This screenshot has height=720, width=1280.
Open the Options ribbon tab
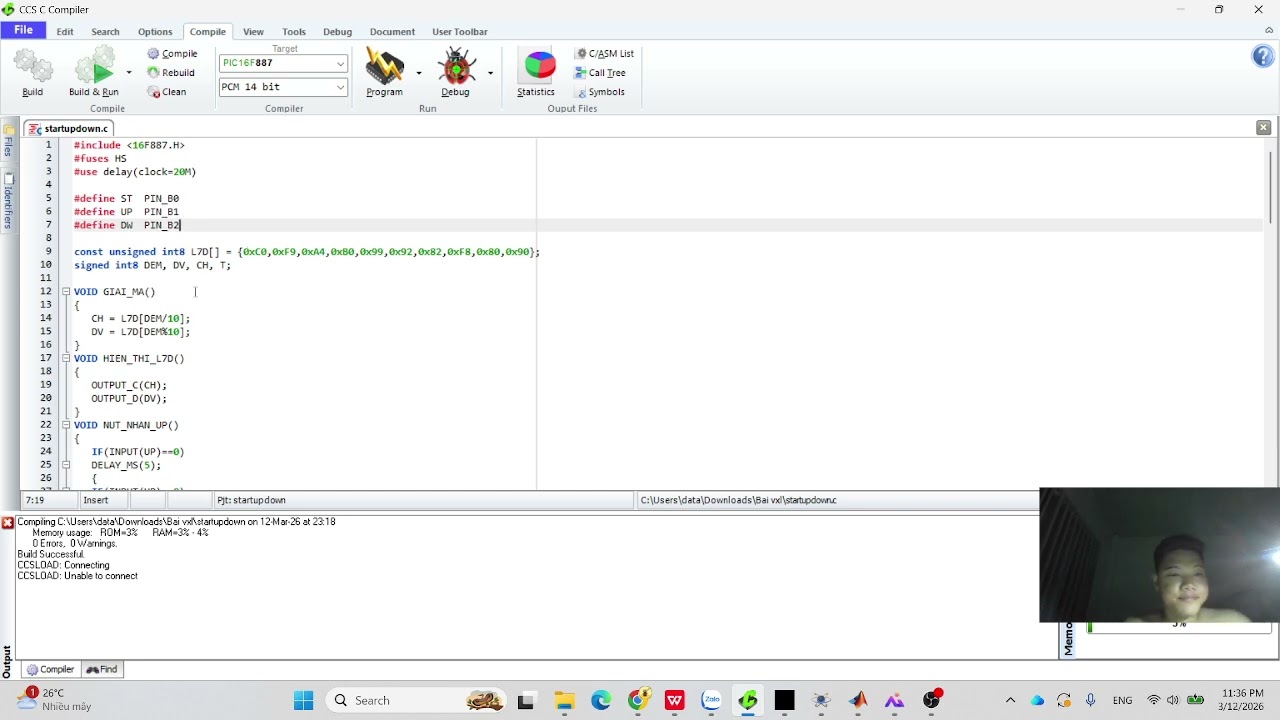point(155,32)
